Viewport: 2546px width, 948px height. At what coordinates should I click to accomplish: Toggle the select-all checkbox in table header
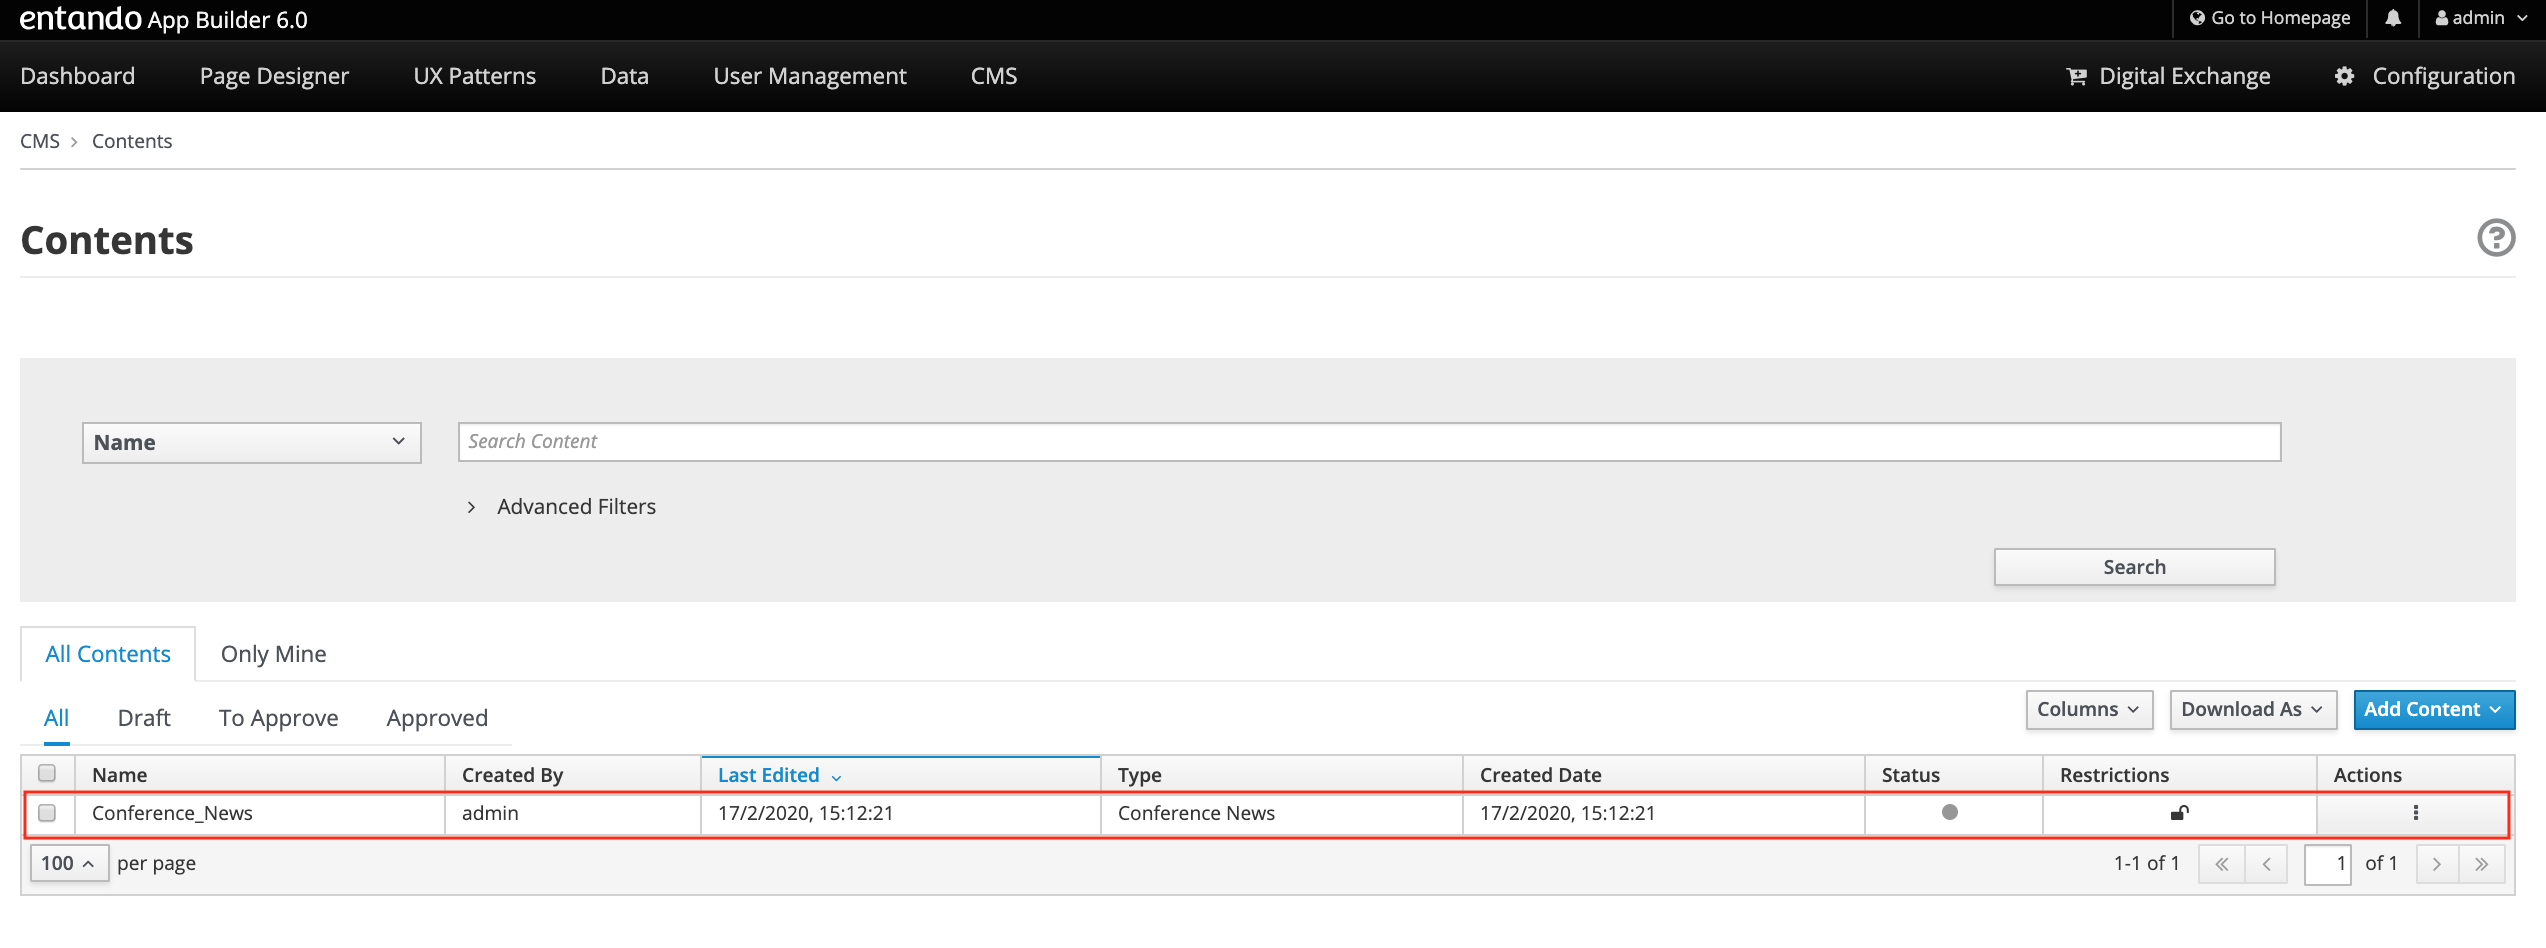[x=47, y=773]
